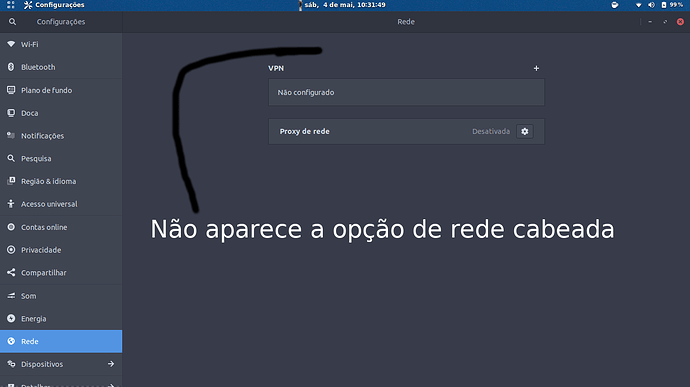The image size is (690, 387).
Task: Expand Dispositivos submenu arrow
Action: 111,364
